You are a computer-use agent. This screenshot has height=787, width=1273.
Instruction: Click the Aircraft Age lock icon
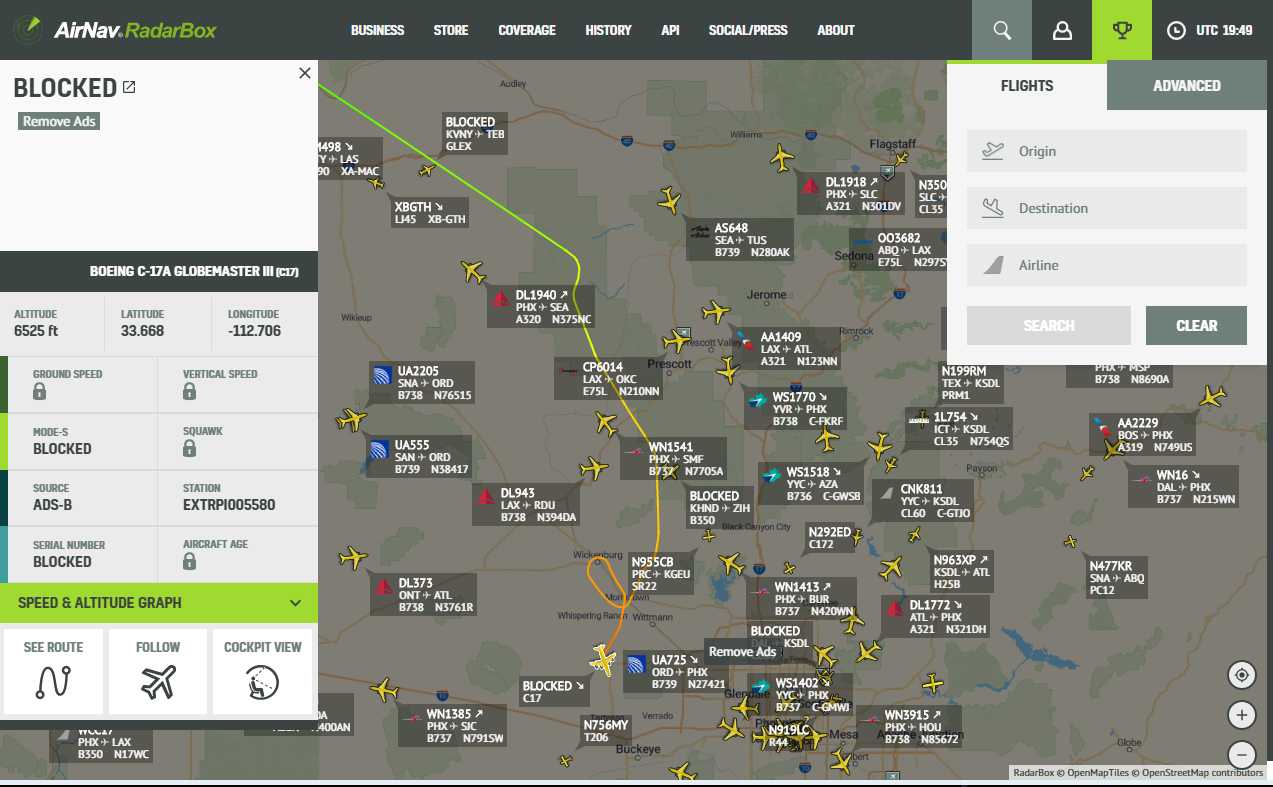(x=189, y=562)
